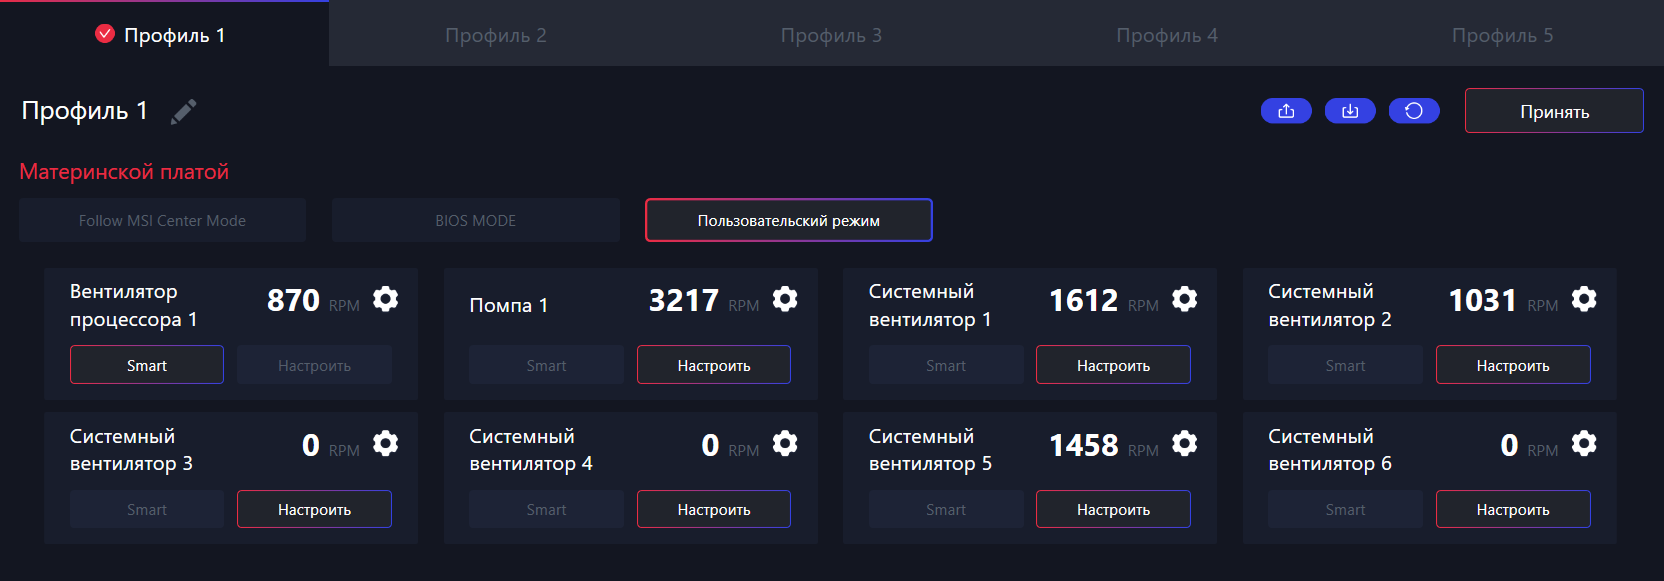Click the import profile download icon
The height and width of the screenshot is (581, 1664).
pyautogui.click(x=1350, y=111)
